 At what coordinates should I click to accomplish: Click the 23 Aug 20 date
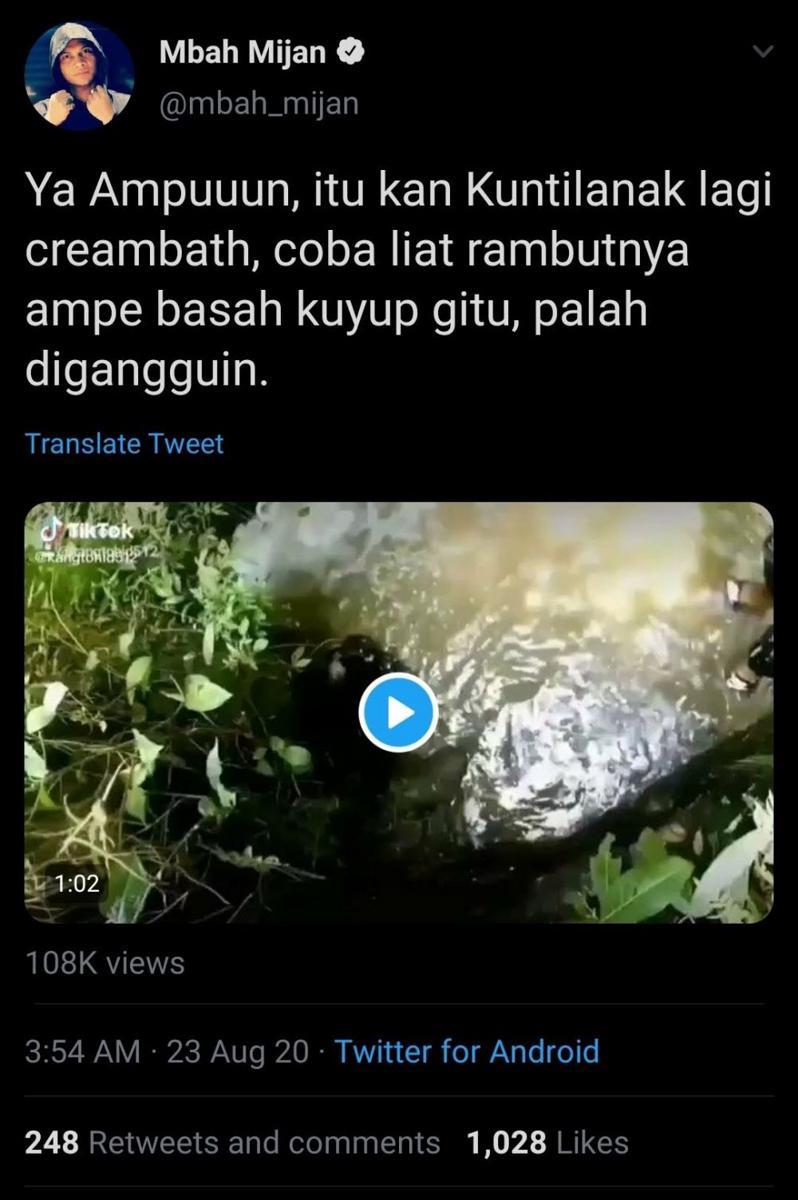pos(238,1051)
